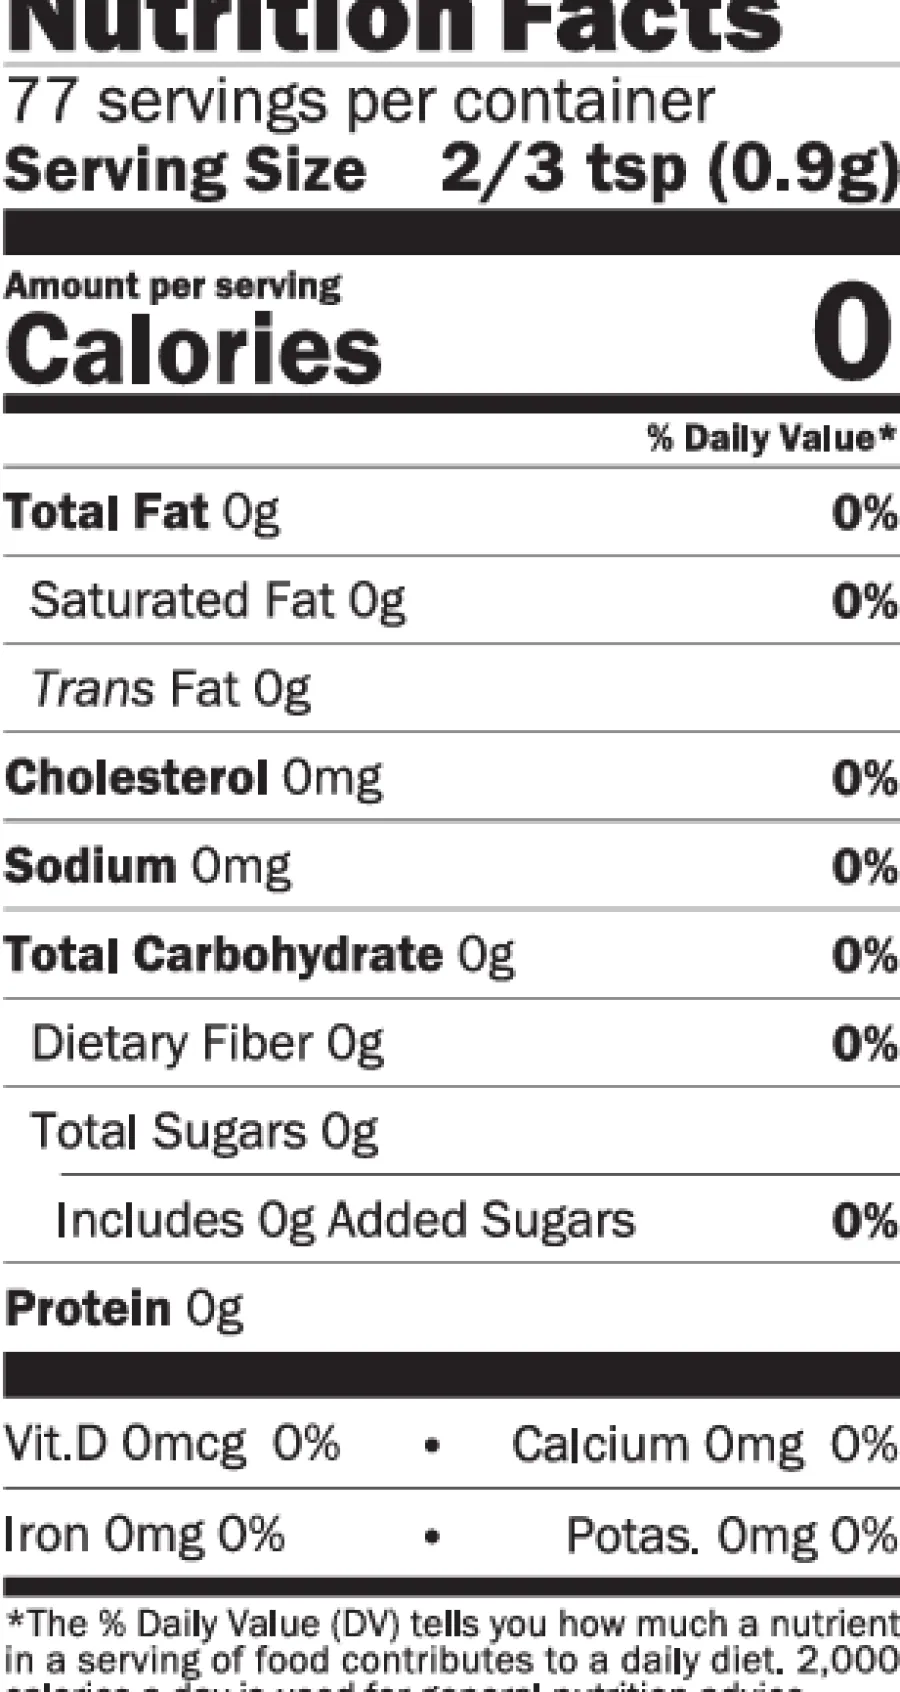
Task: Click the Cholesterol 0mg row
Action: 451,778
